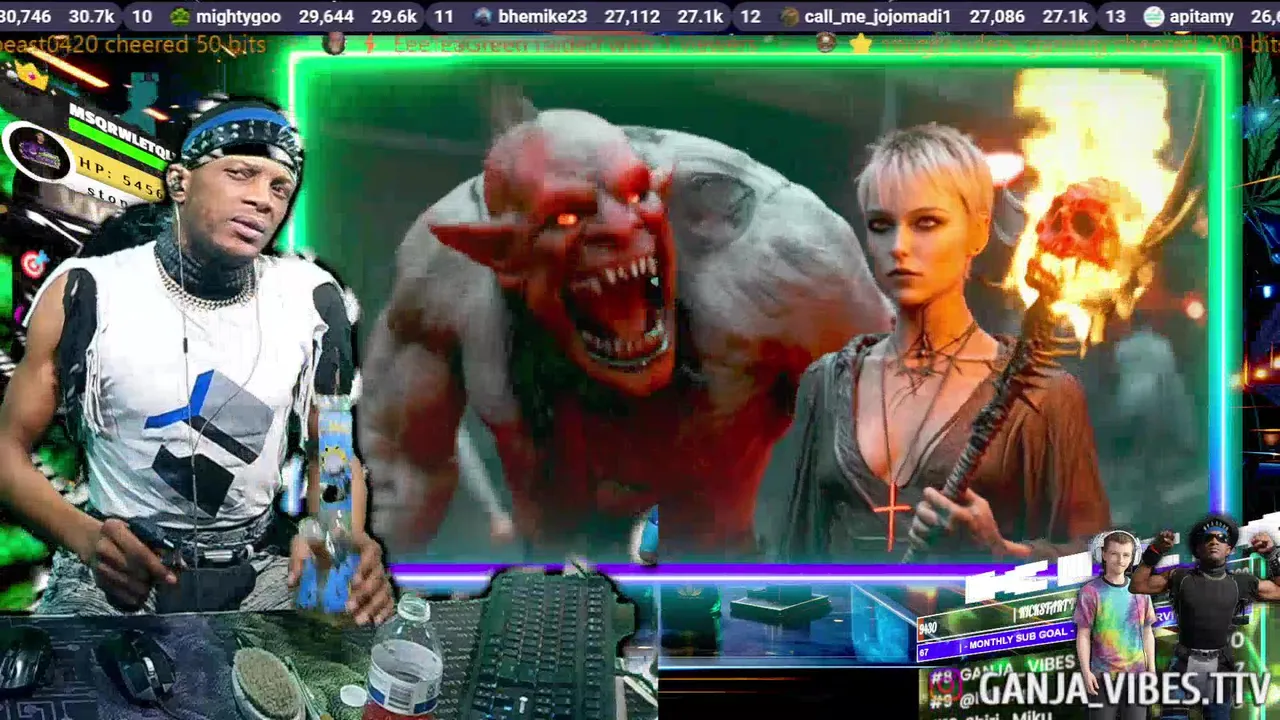
Task: Click mightygoo's avatar icon in leaderboard
Action: pos(180,16)
